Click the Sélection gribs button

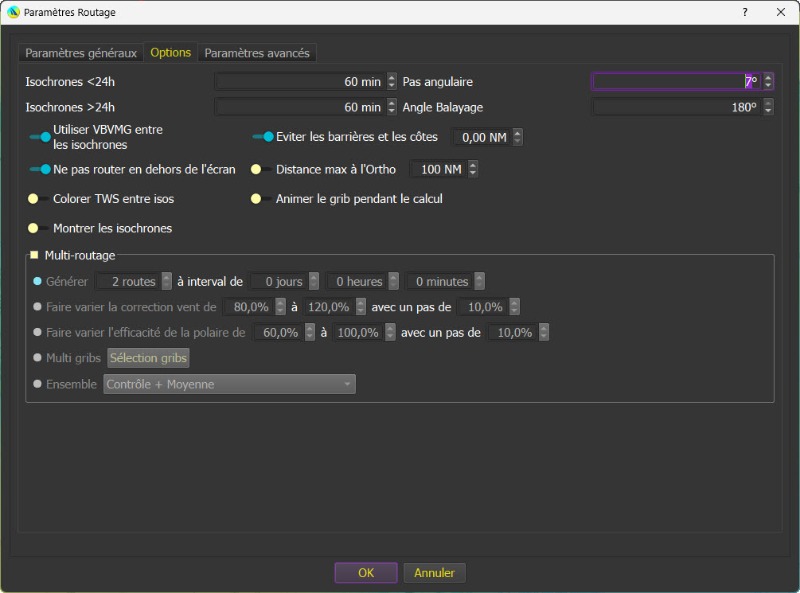148,358
